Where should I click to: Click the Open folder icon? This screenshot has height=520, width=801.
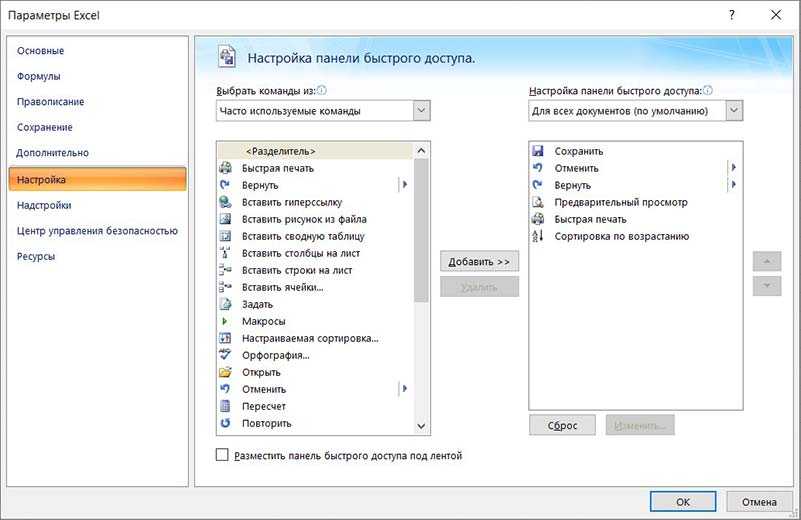(x=225, y=372)
